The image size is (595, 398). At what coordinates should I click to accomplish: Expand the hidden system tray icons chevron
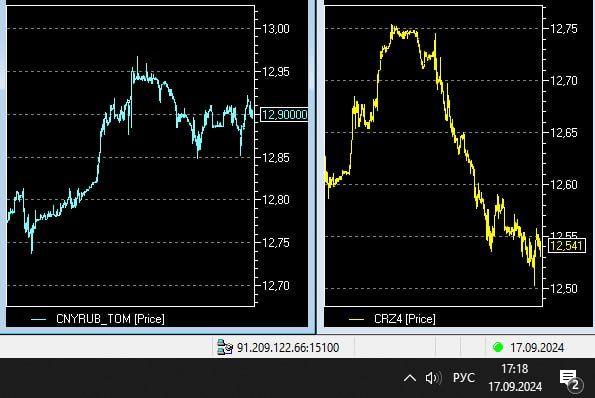(410, 378)
